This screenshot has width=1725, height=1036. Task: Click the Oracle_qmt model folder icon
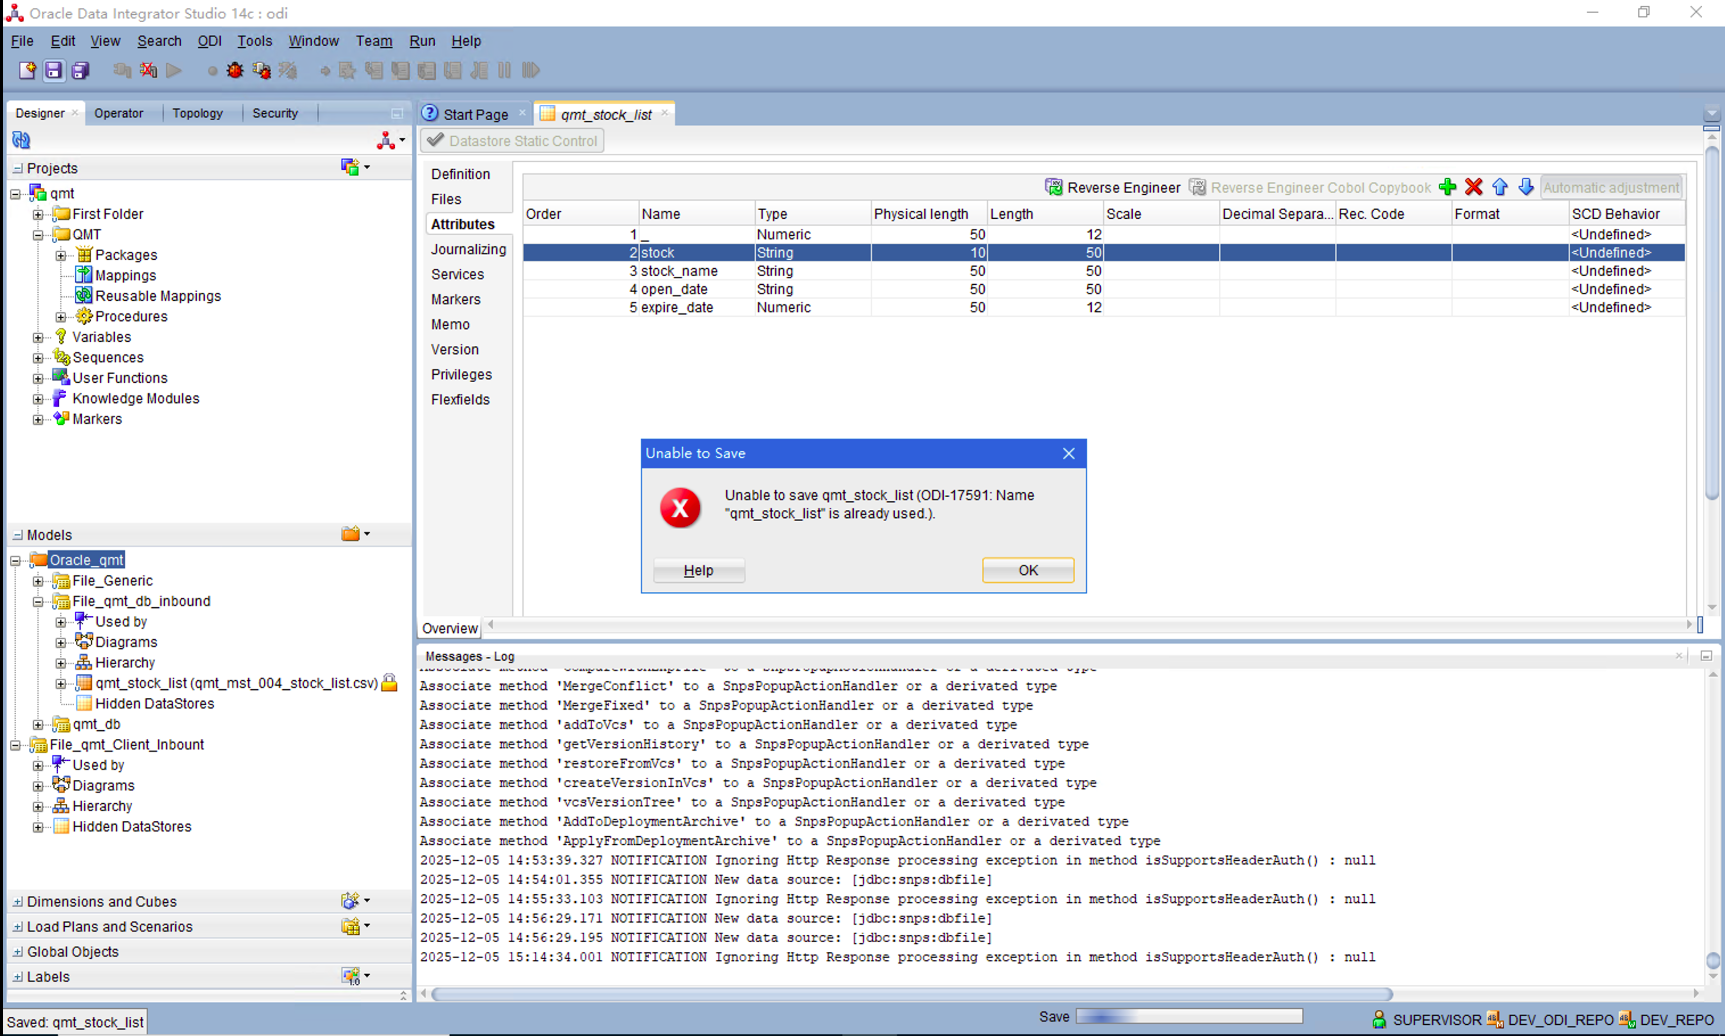pos(38,560)
